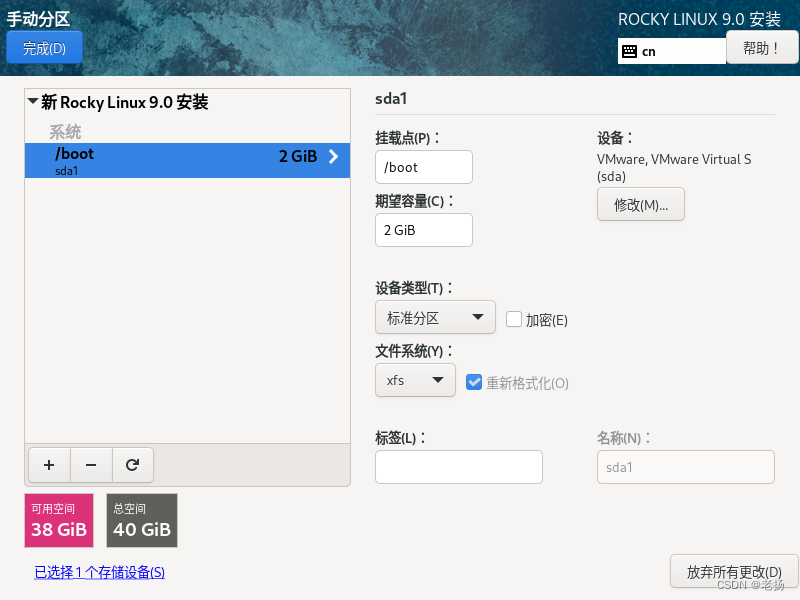Screen dimensions: 800x600
Task: Click the reload storage configuration button
Action: (x=133, y=465)
